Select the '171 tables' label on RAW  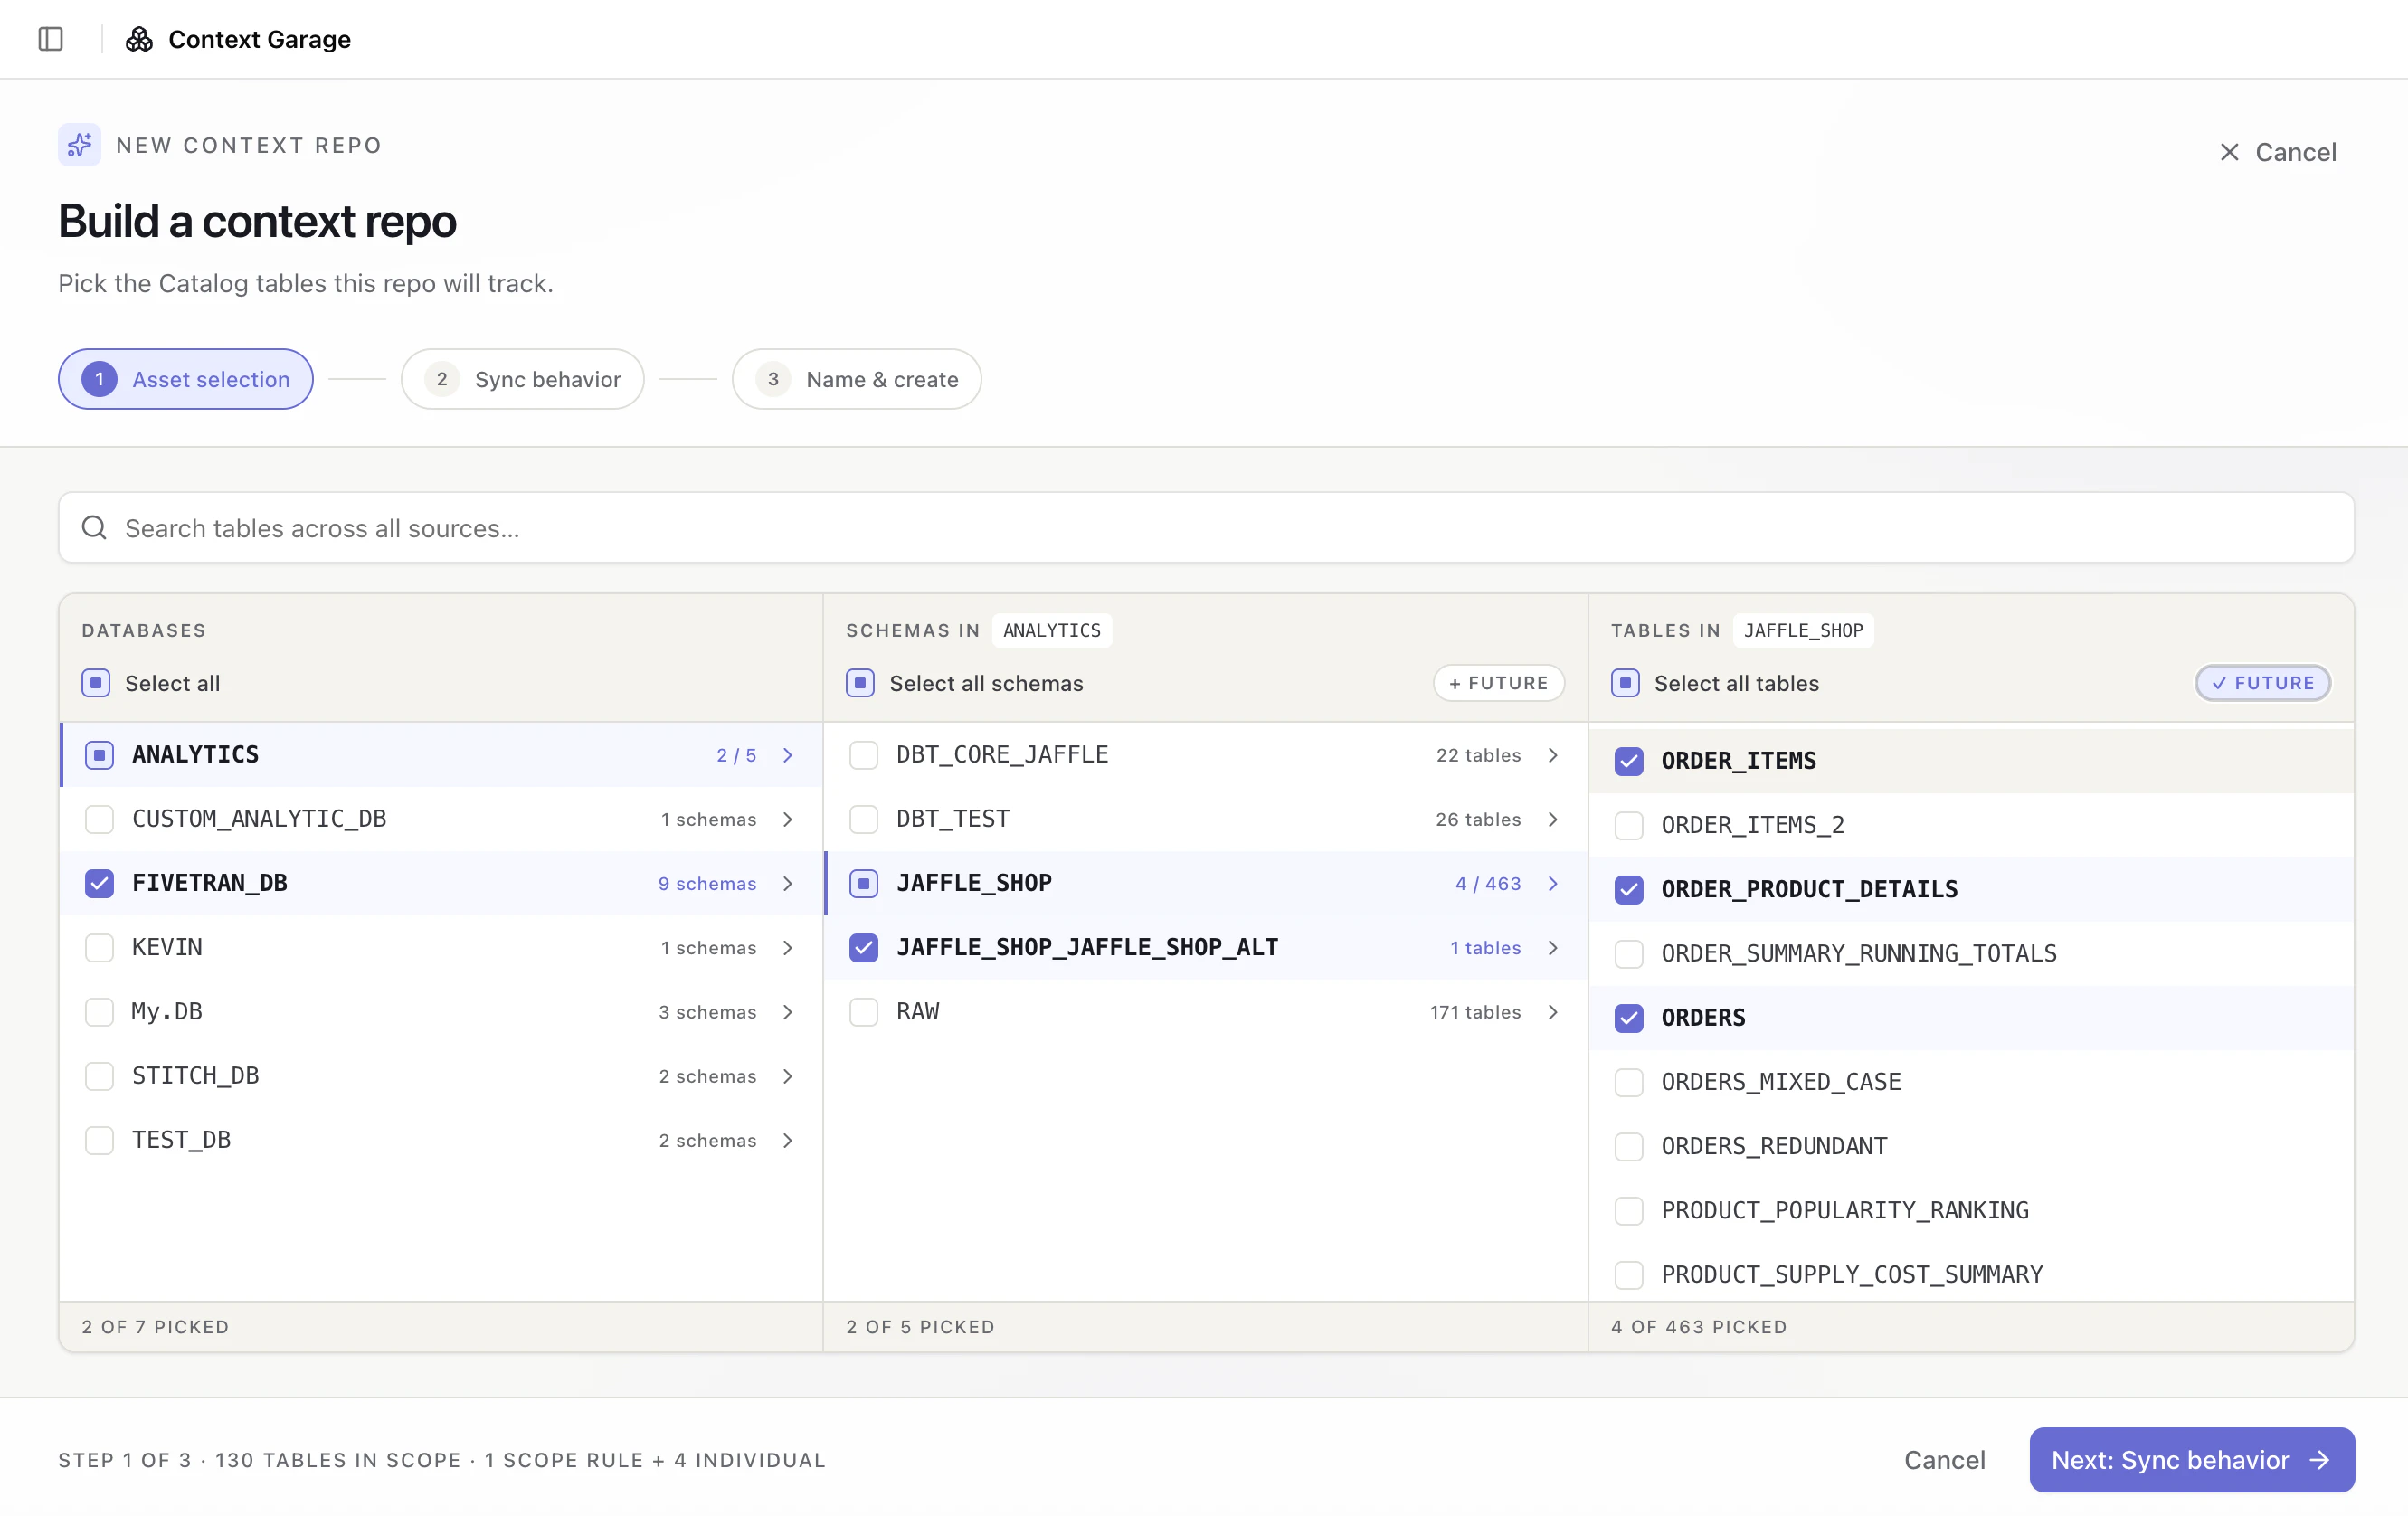tap(1475, 1012)
